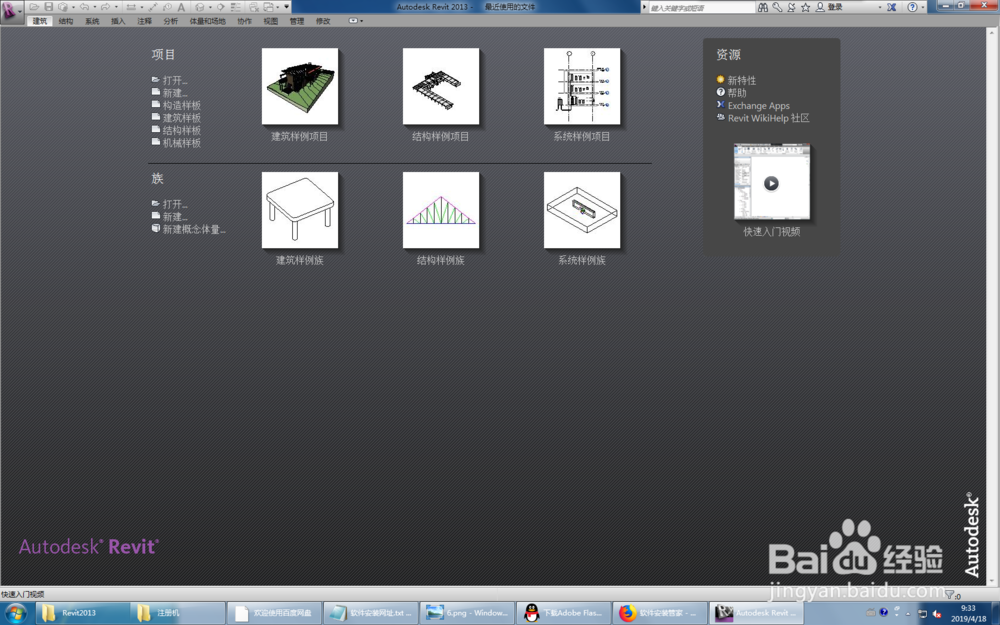Expand the Synchronize dropdown arrow
The height and width of the screenshot is (625, 1000).
click(x=73, y=7)
